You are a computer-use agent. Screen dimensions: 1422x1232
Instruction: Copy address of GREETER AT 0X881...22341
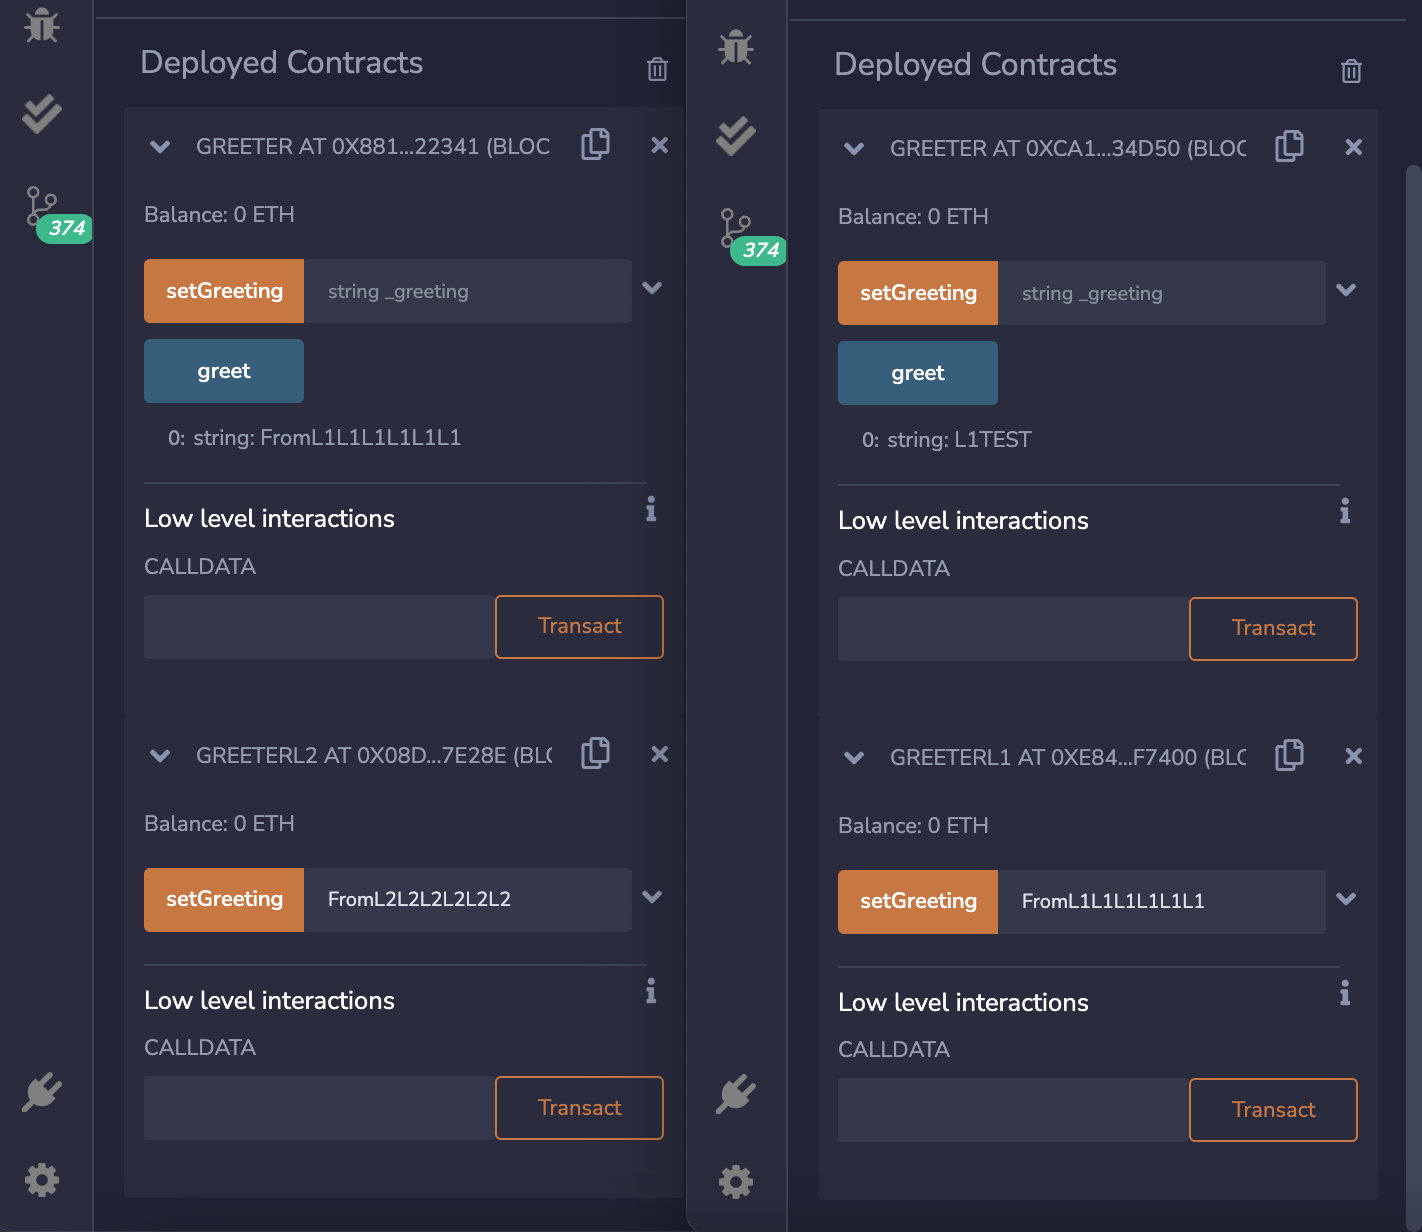pos(596,144)
